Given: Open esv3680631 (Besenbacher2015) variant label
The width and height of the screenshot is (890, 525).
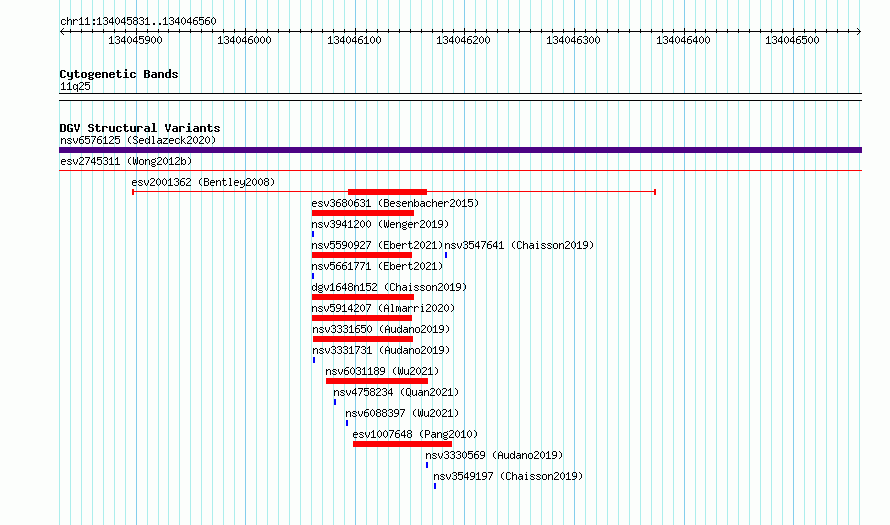Looking at the screenshot, I should (x=395, y=203).
